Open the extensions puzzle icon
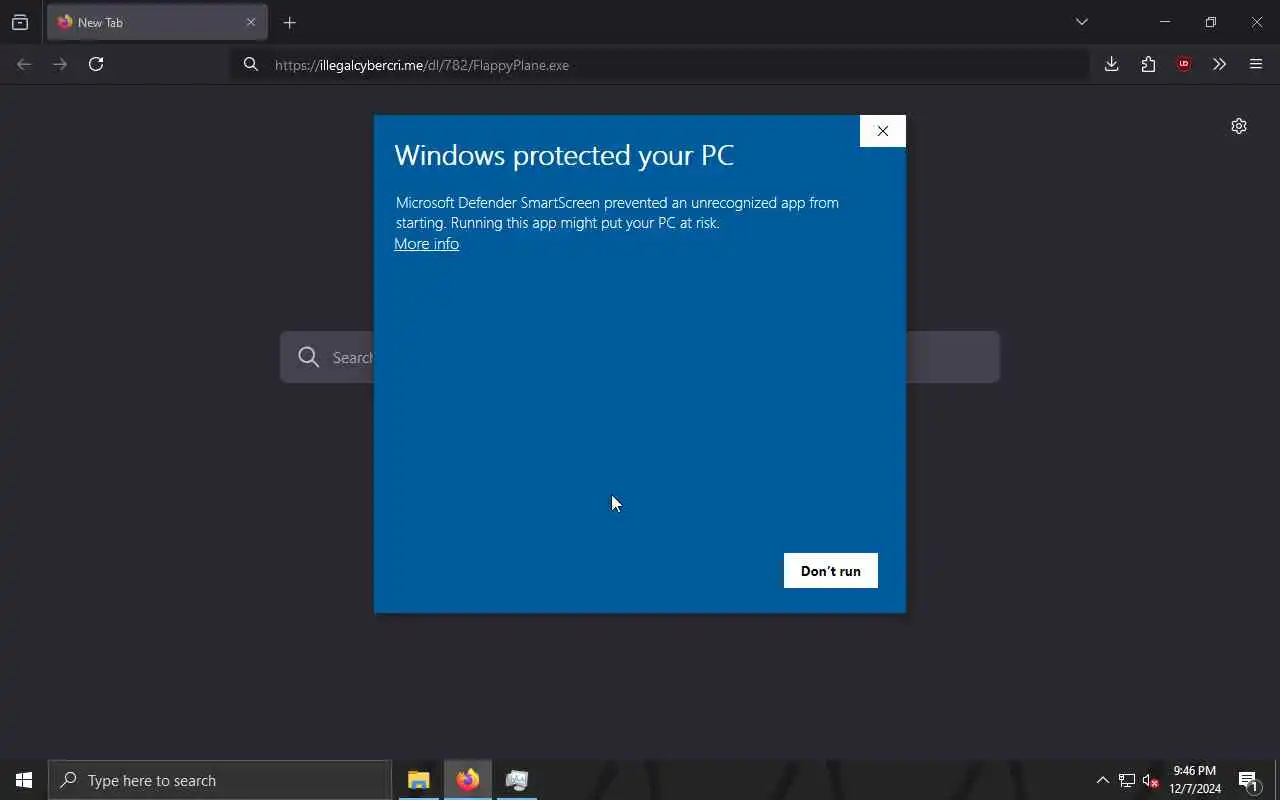 (1148, 64)
